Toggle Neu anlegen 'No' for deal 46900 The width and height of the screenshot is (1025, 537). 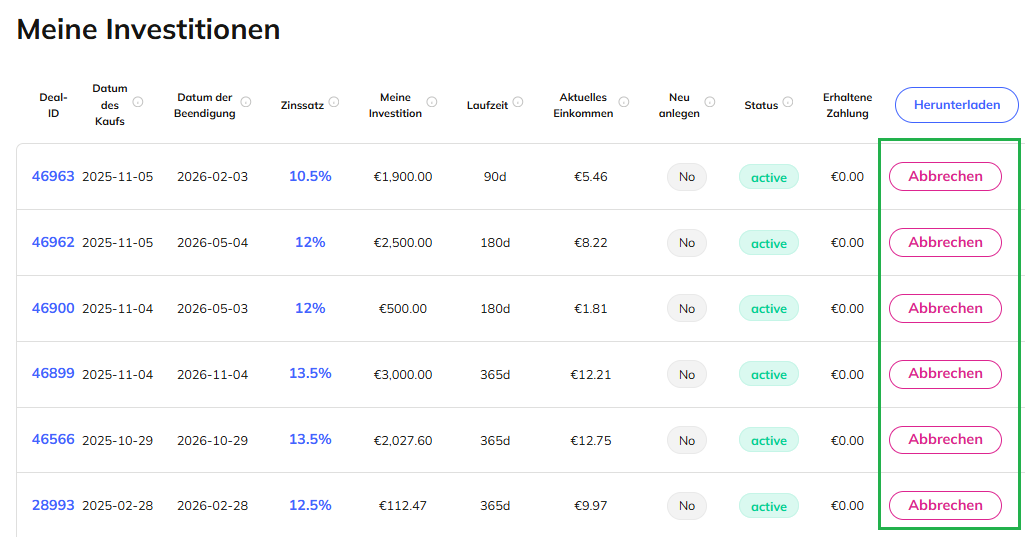click(x=687, y=309)
